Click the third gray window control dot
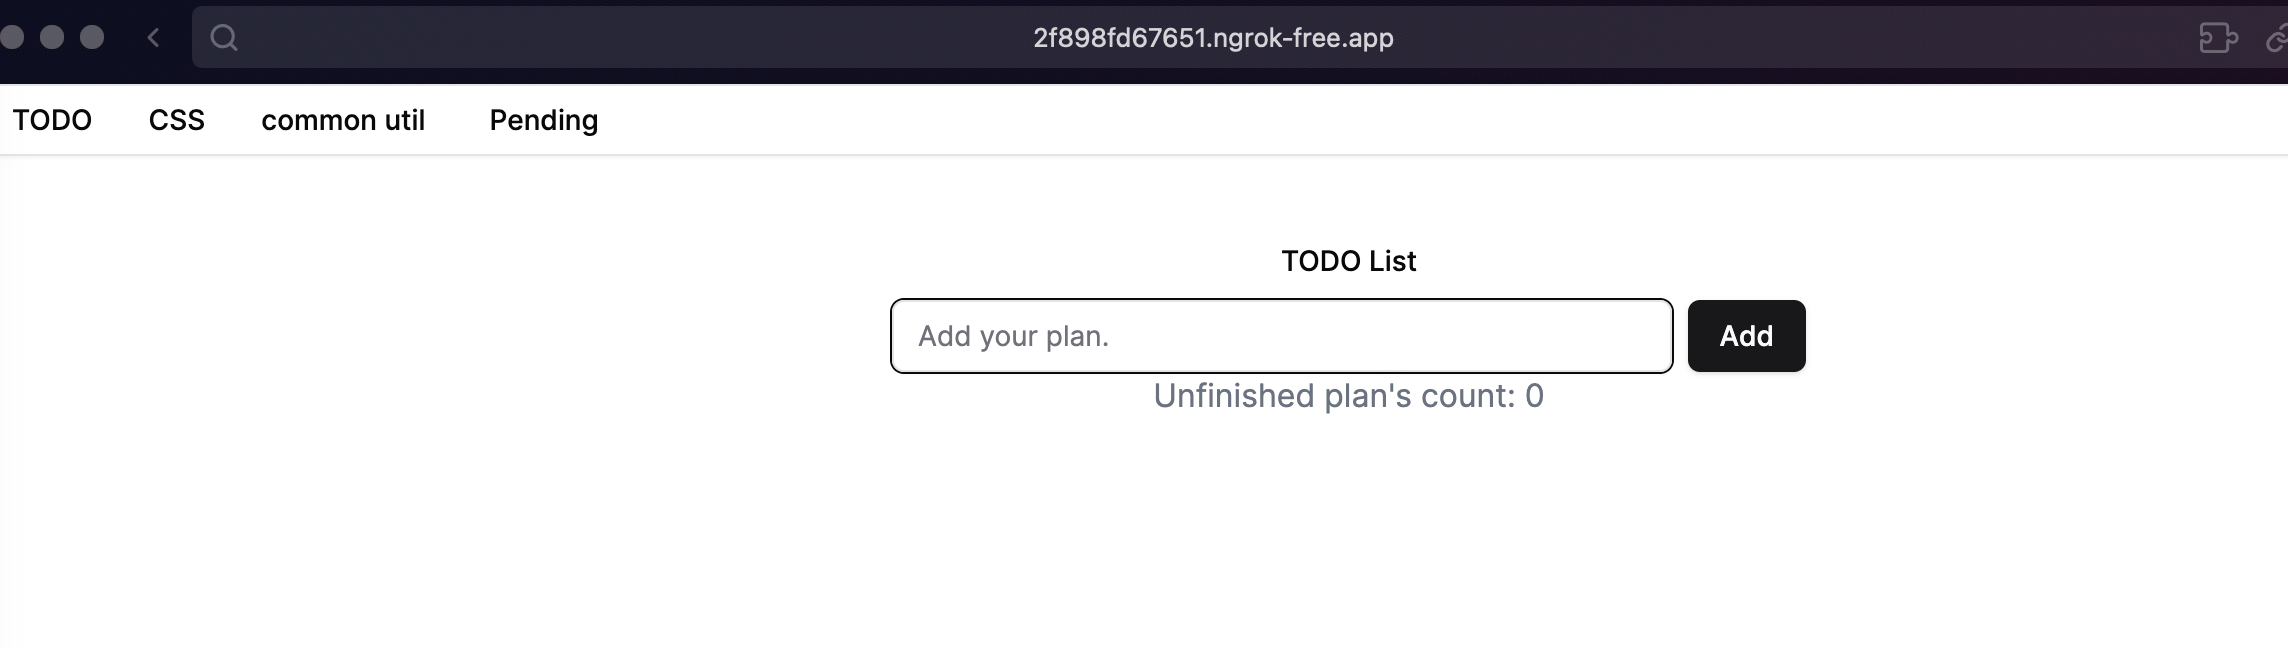This screenshot has height=648, width=2288. pos(92,37)
